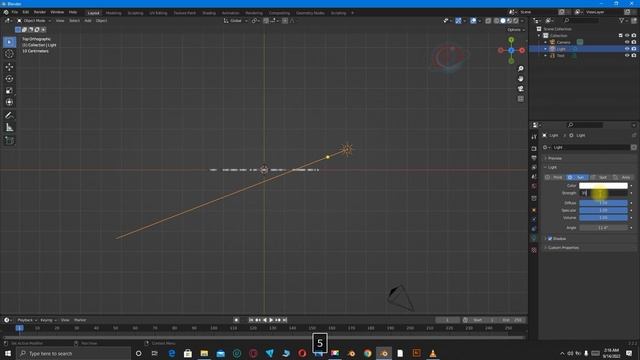
Task: Click the Windows Start button
Action: pyautogui.click(x=8, y=353)
